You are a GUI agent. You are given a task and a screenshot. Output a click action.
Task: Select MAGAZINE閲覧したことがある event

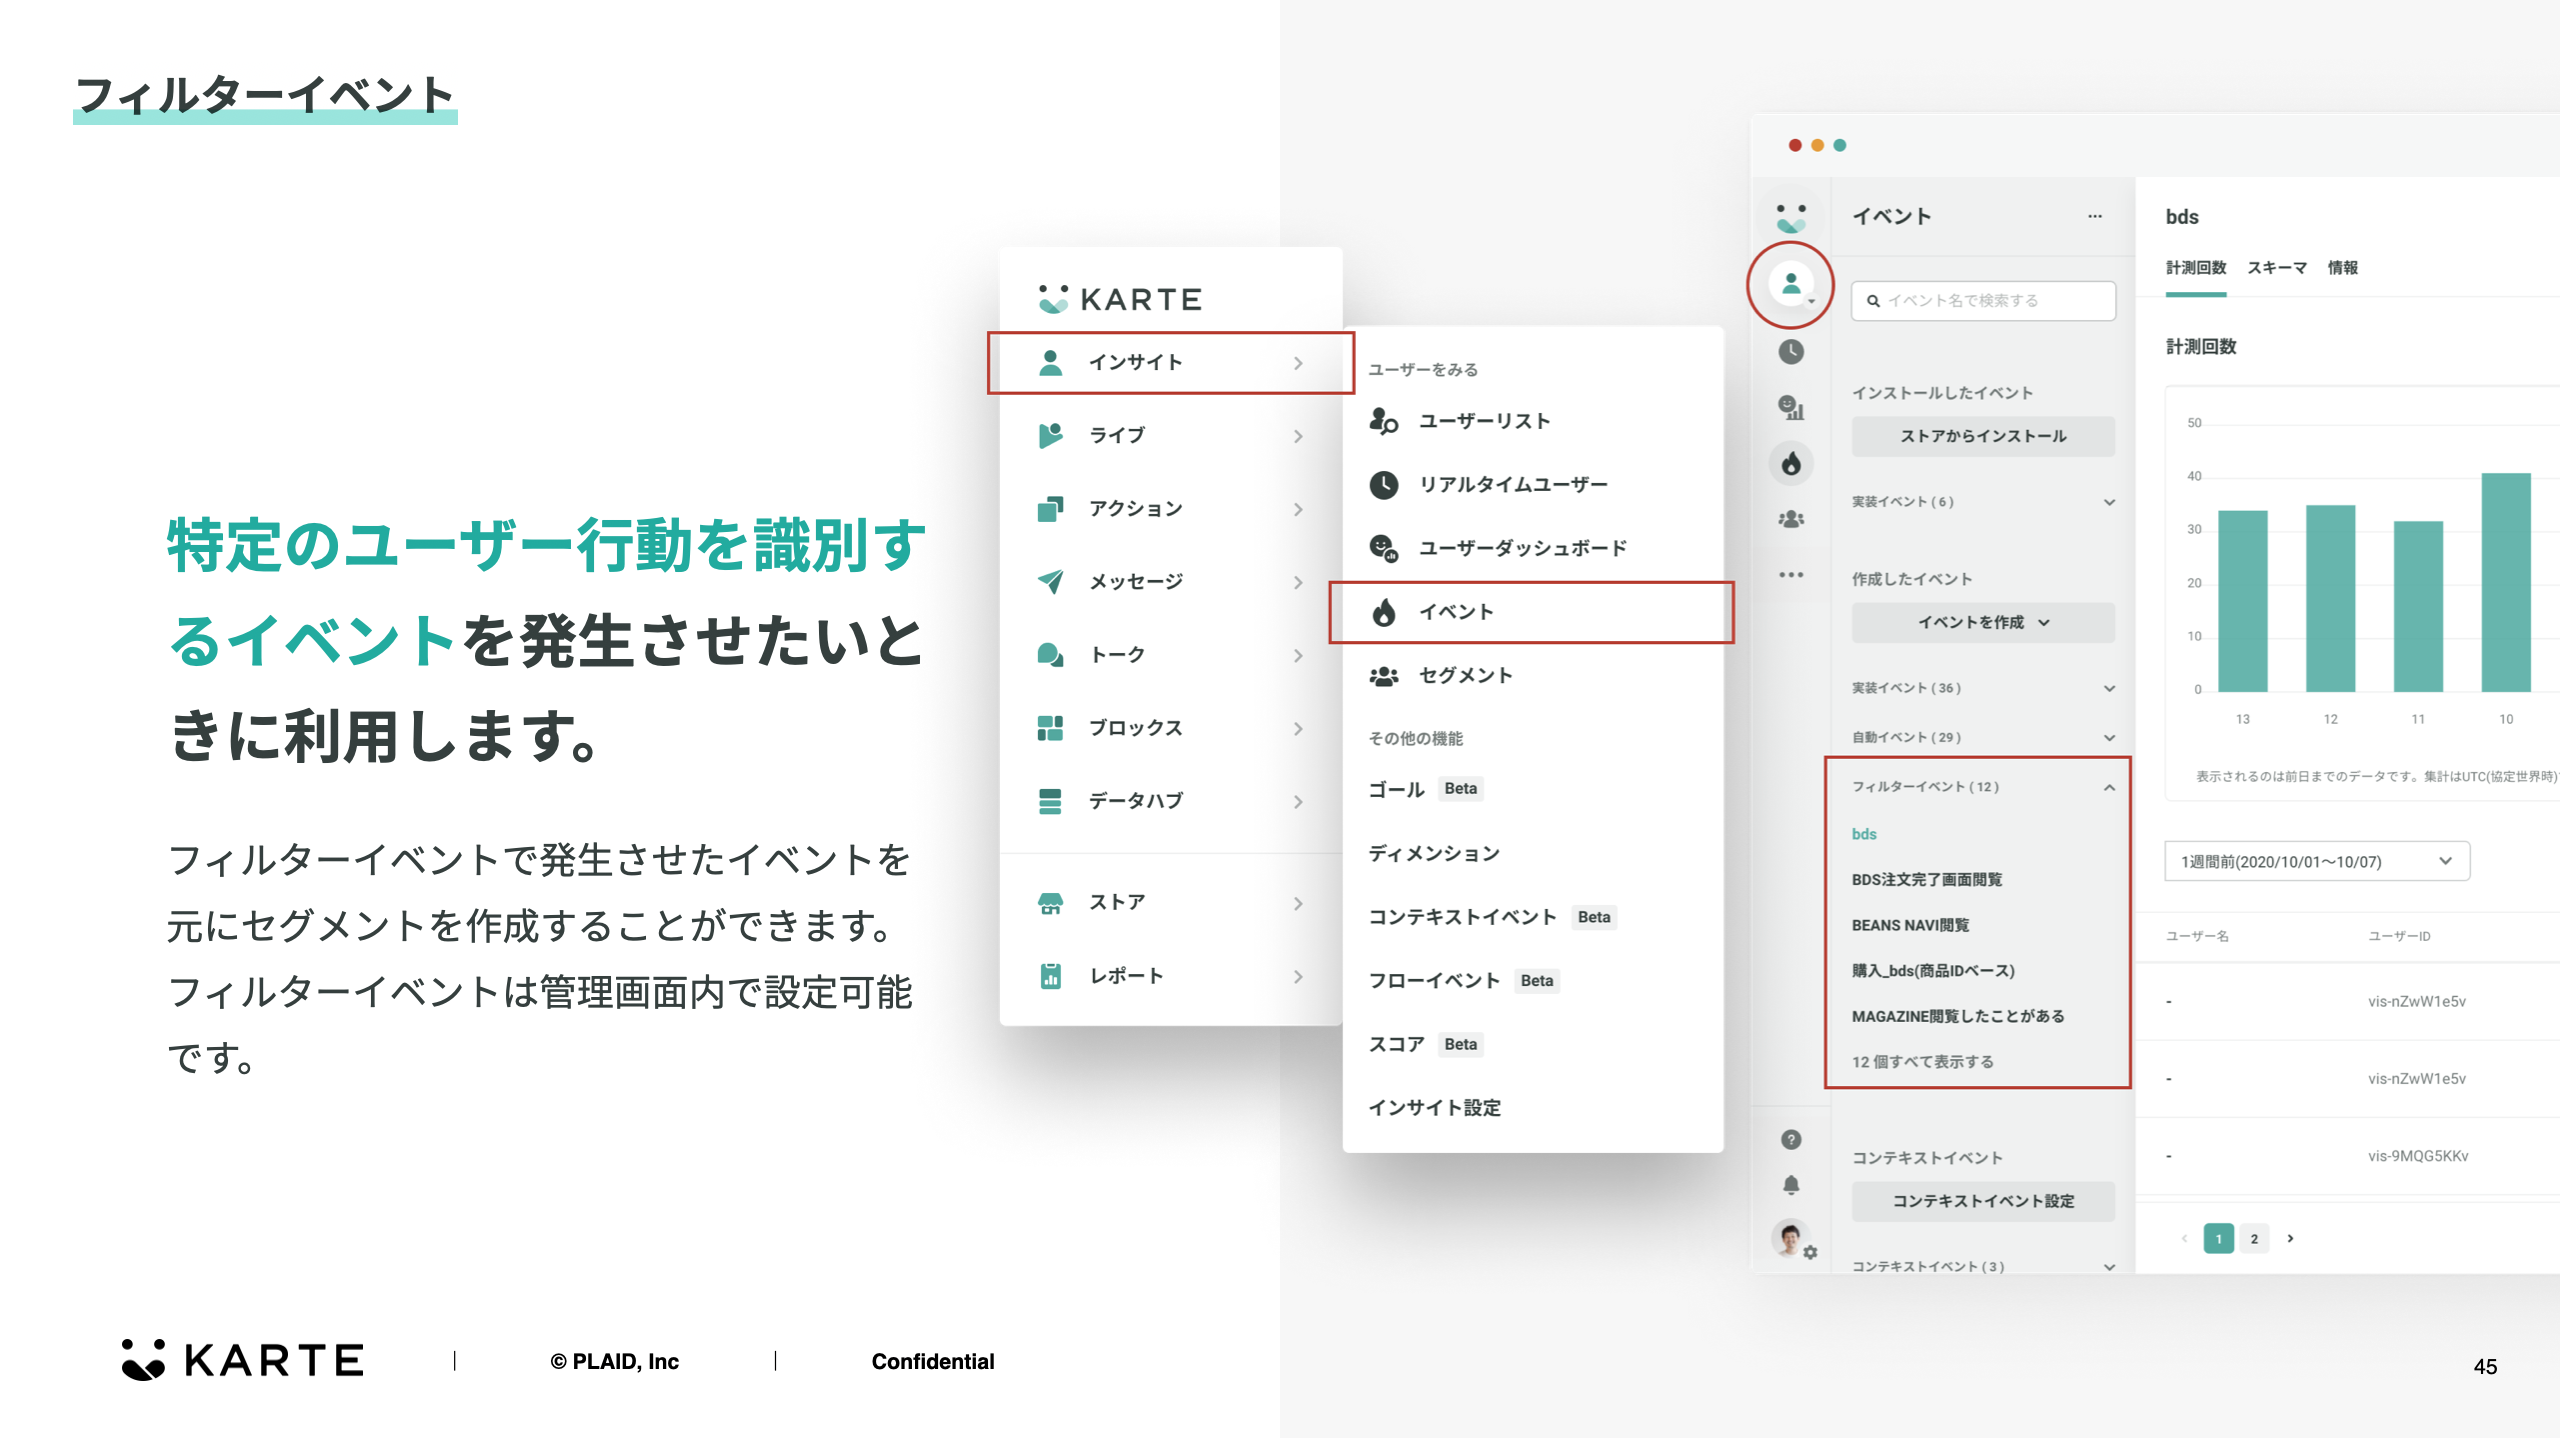click(1958, 1017)
